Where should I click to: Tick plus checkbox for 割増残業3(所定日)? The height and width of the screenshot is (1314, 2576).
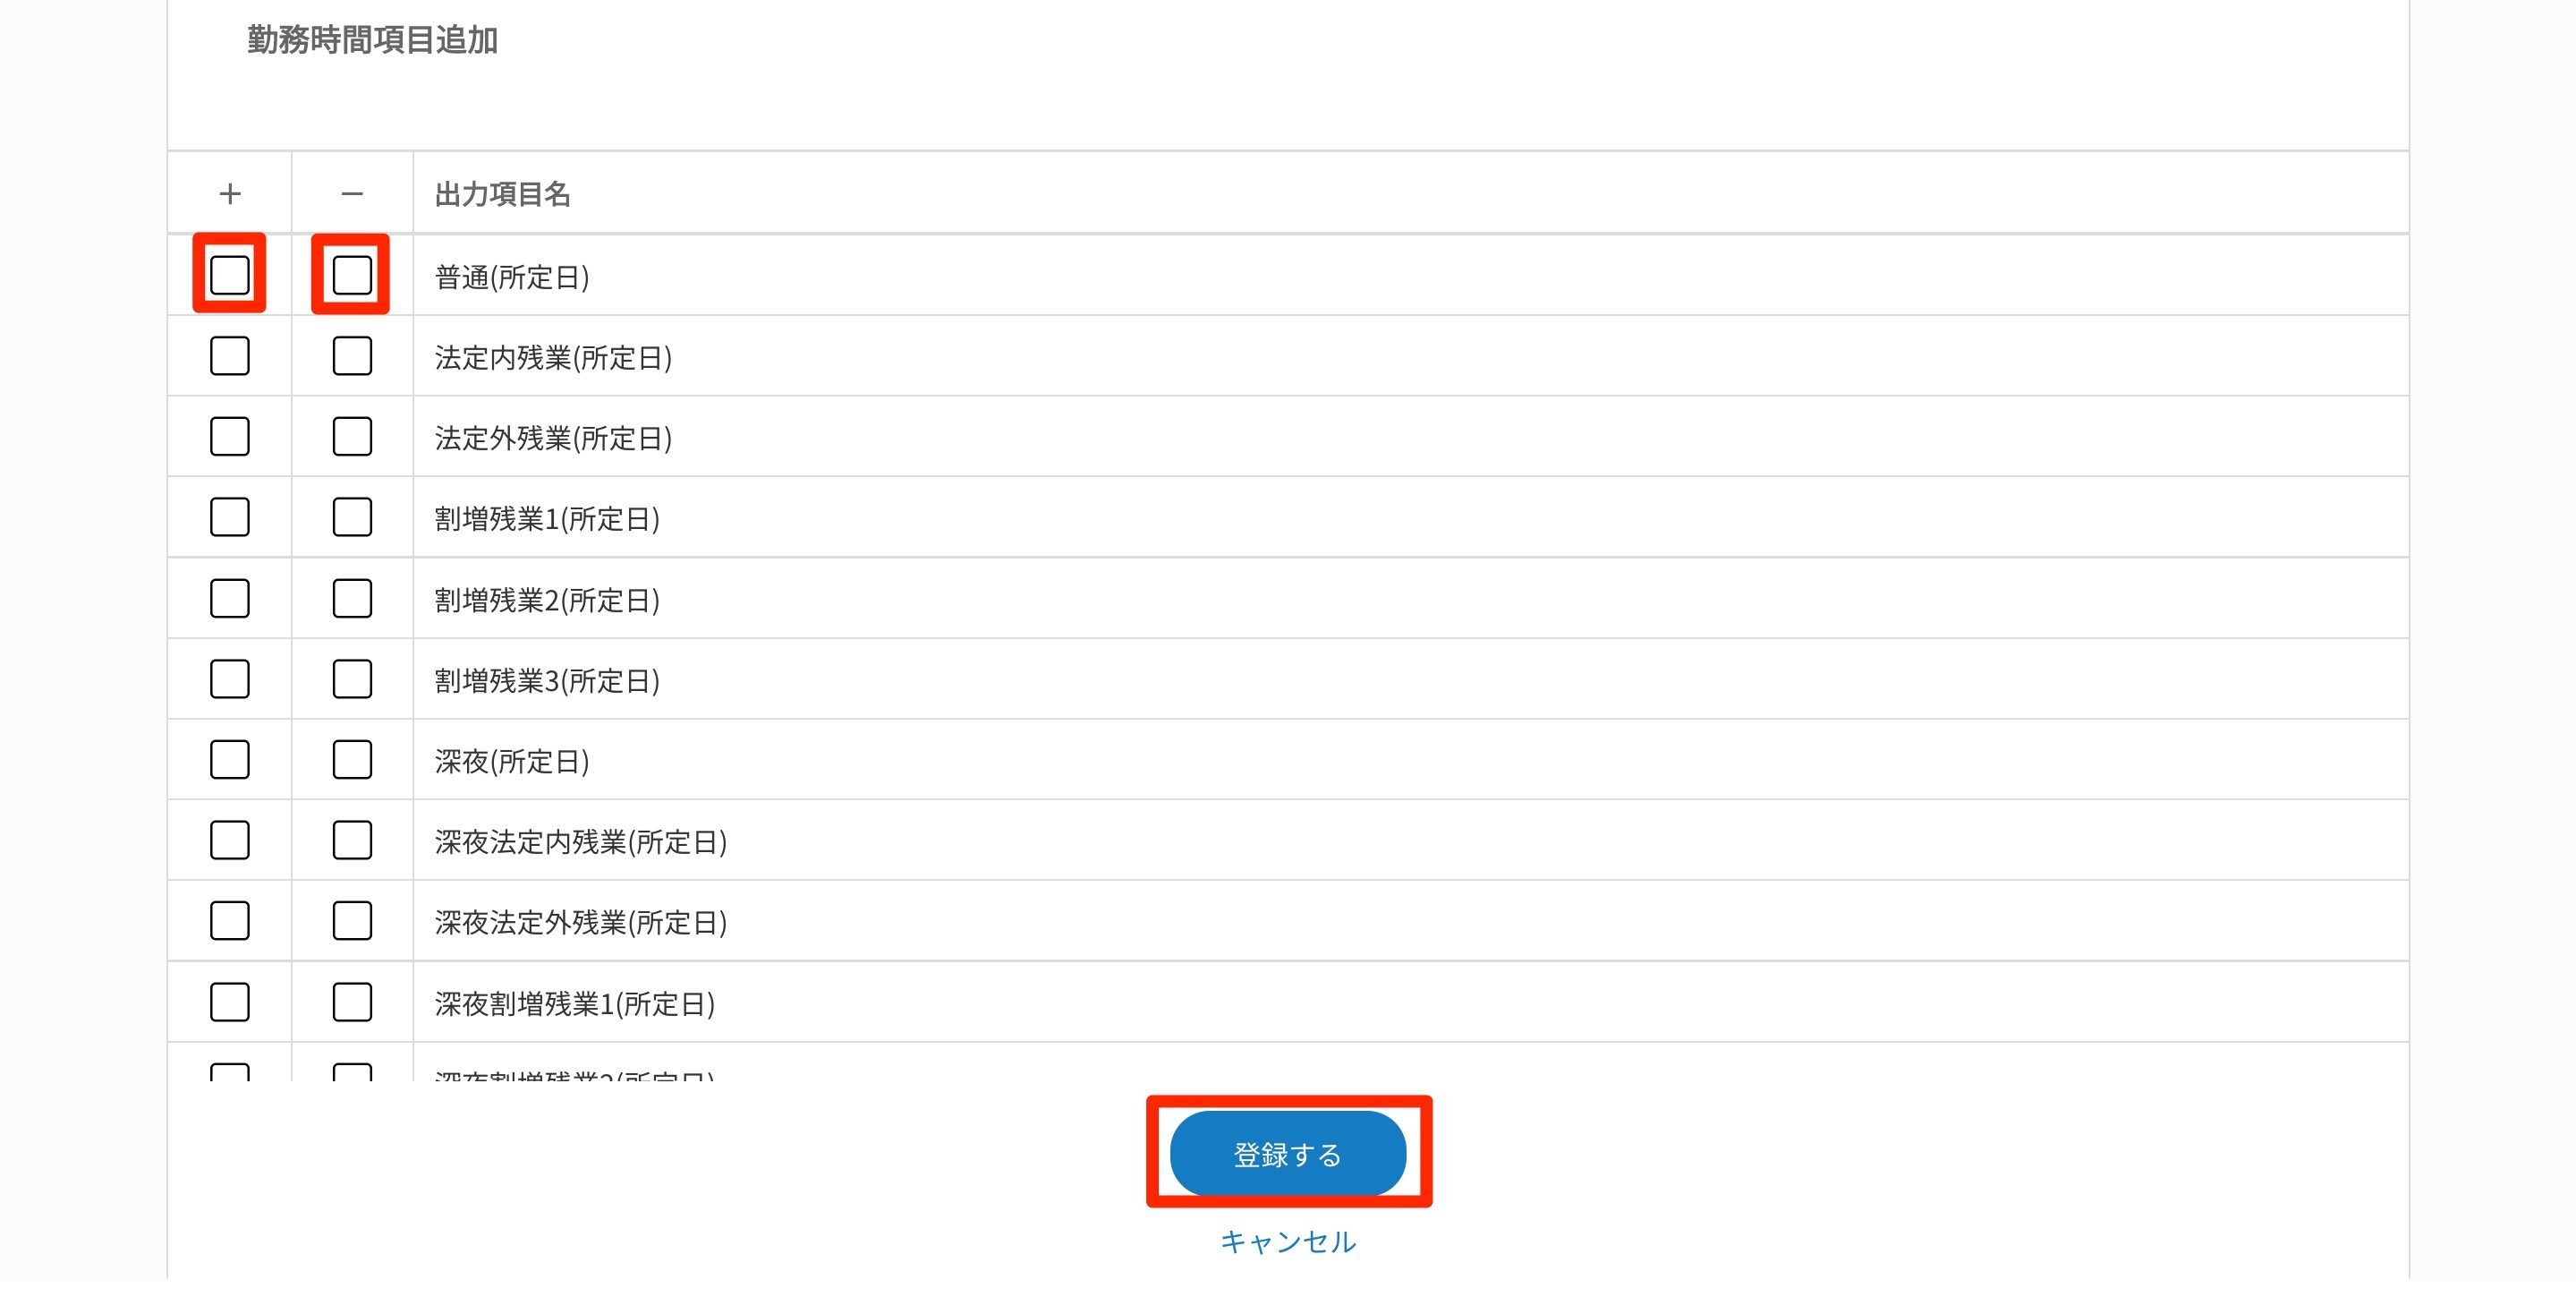(229, 680)
